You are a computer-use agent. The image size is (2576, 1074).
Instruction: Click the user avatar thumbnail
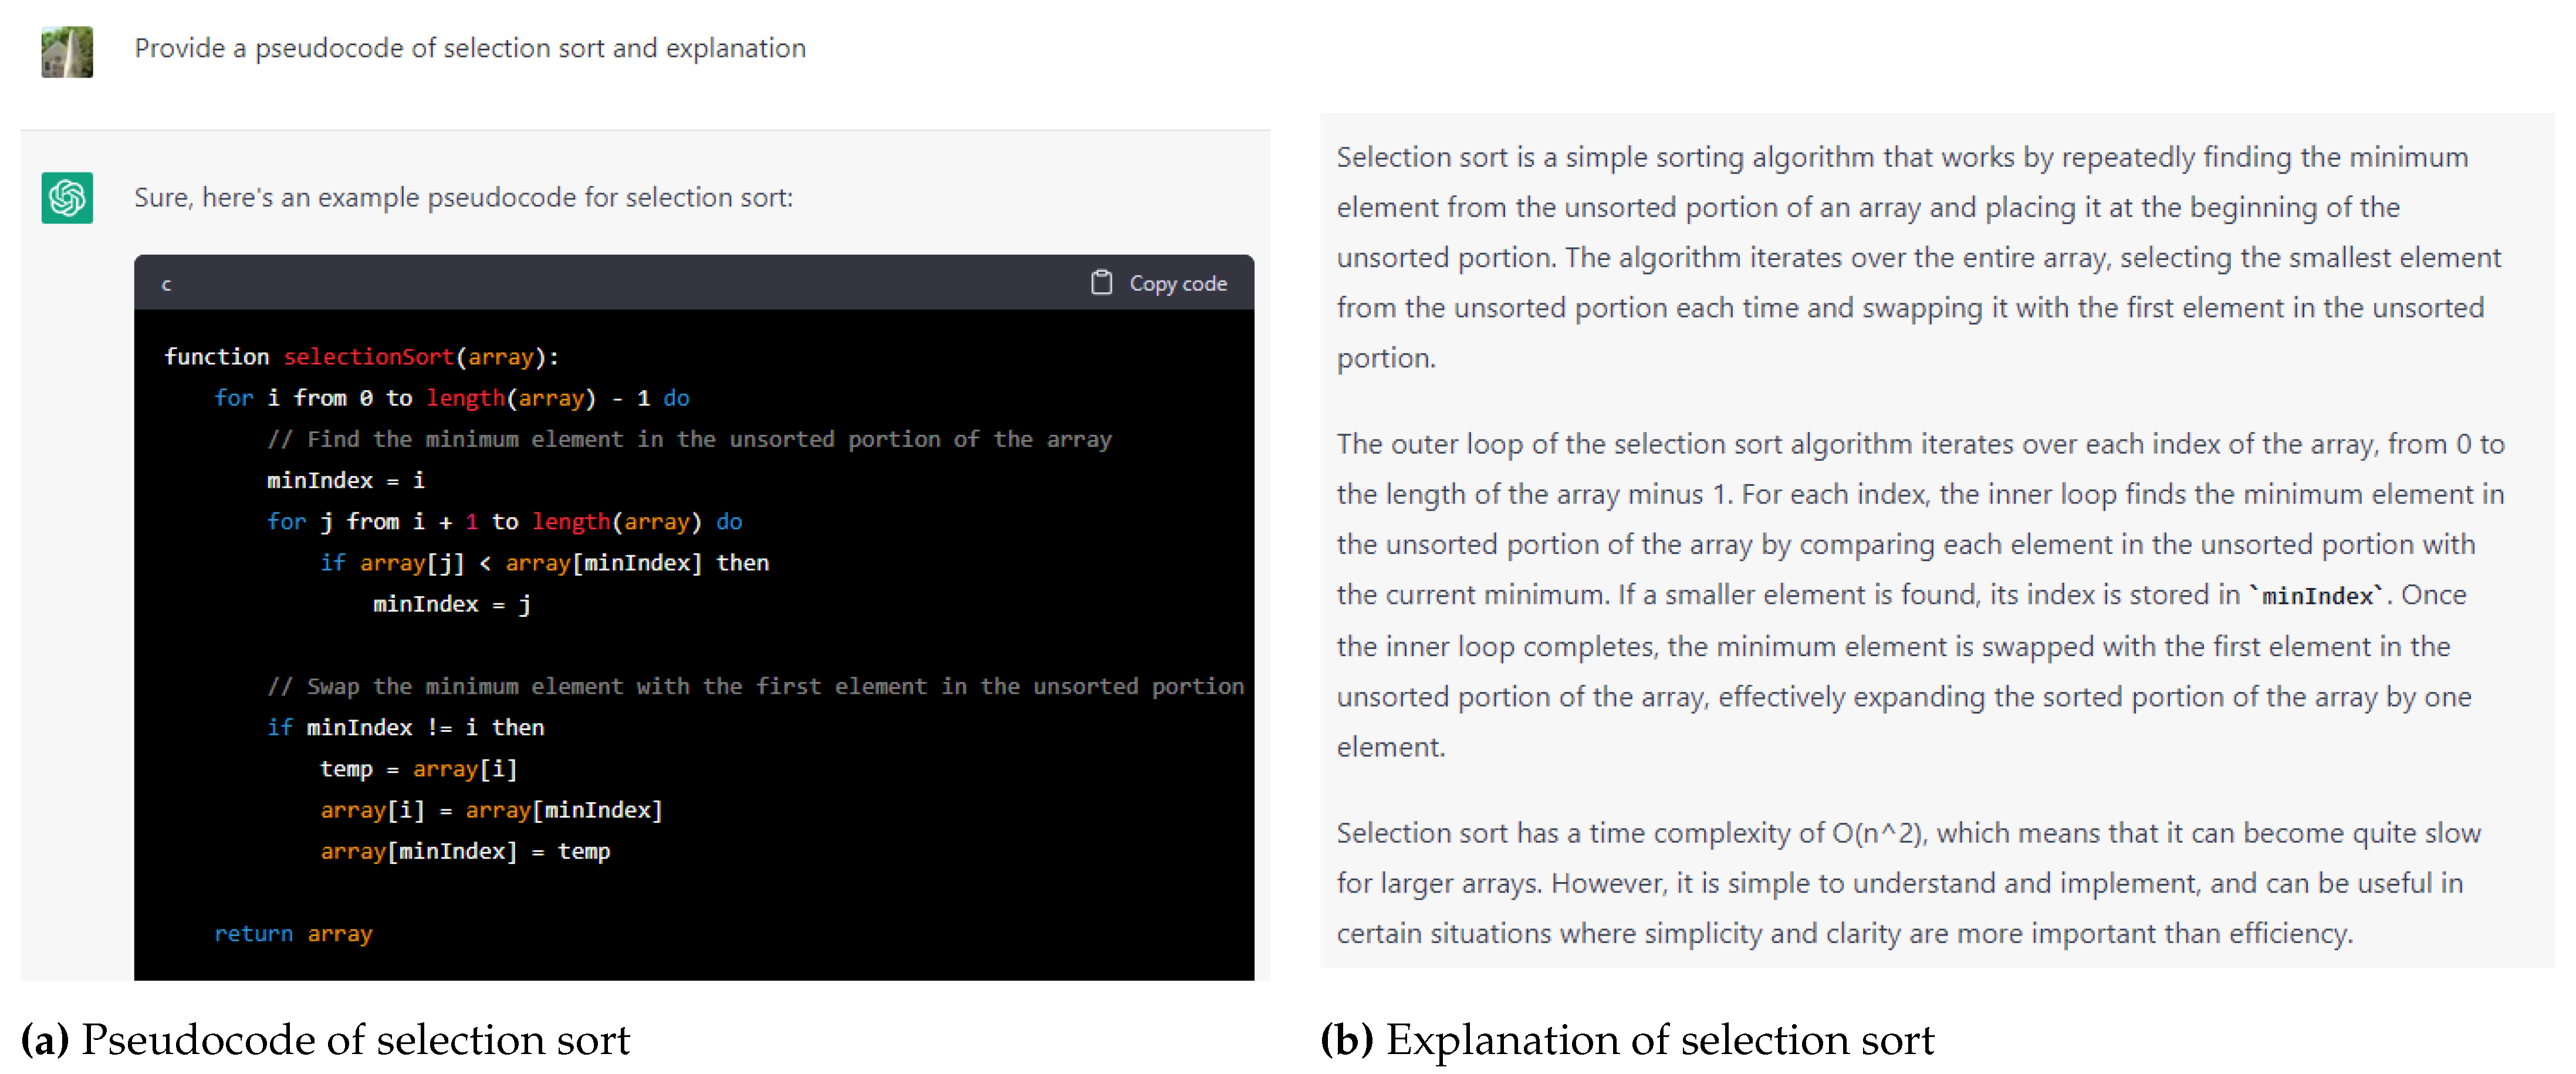(67, 51)
